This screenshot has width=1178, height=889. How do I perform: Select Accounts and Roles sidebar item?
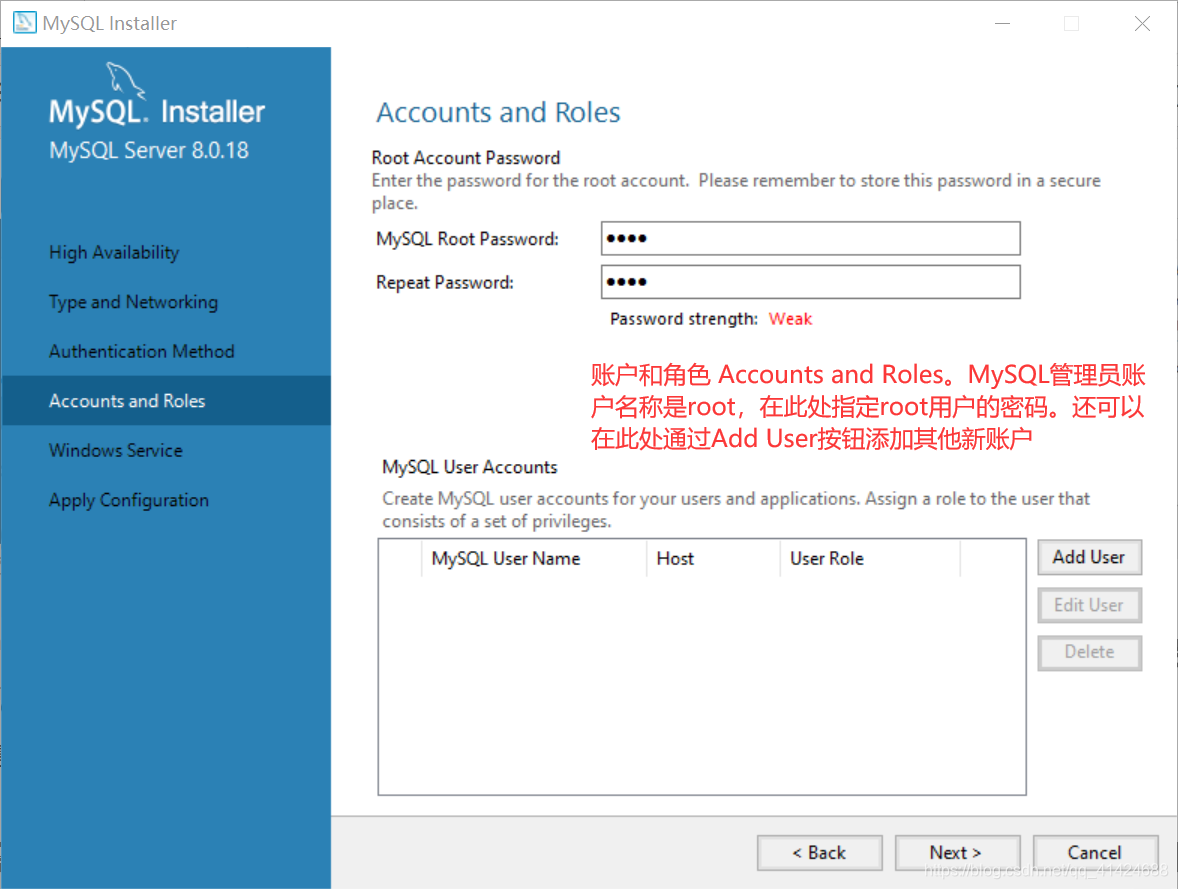[166, 401]
